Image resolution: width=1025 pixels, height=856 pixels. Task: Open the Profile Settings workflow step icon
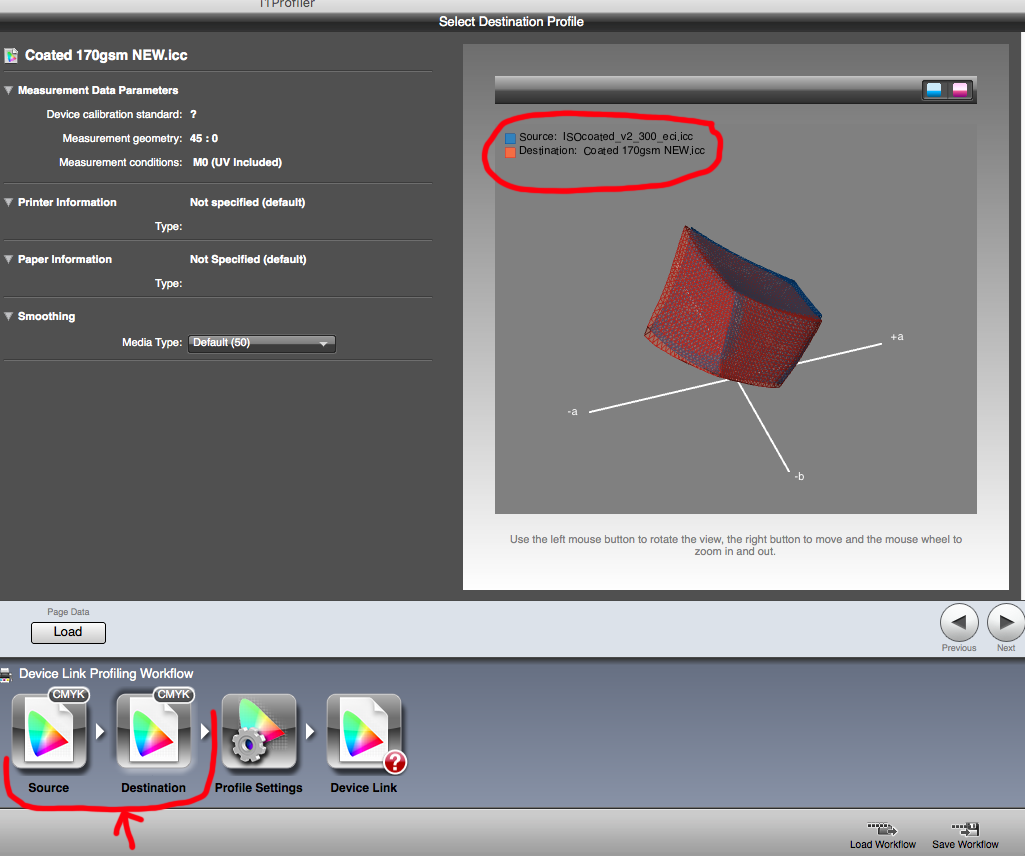[x=259, y=731]
